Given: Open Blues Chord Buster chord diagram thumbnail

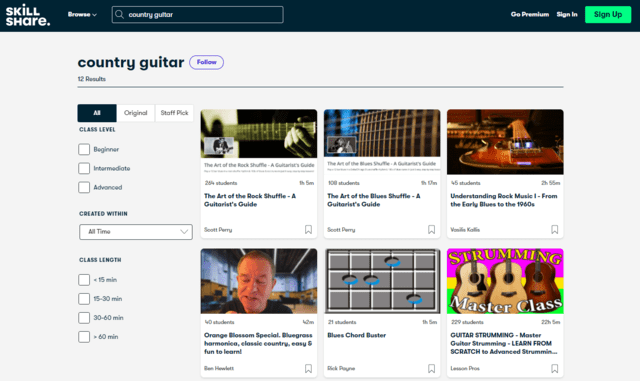Looking at the screenshot, I should click(x=382, y=281).
